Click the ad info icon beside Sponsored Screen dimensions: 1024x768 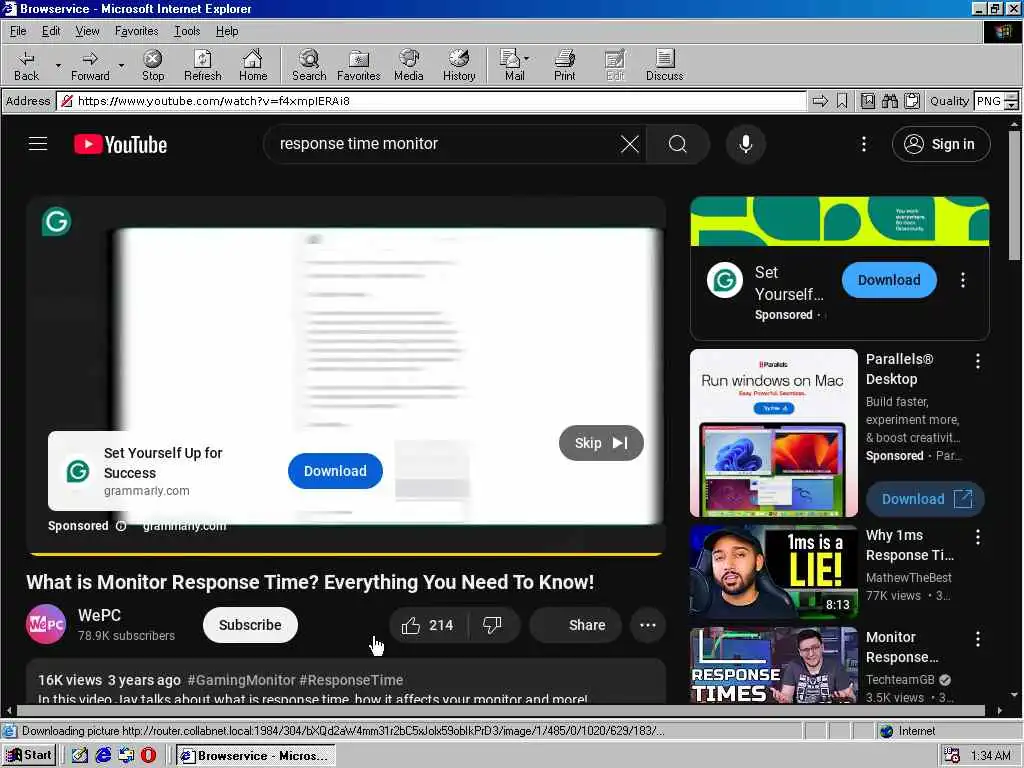pos(121,526)
